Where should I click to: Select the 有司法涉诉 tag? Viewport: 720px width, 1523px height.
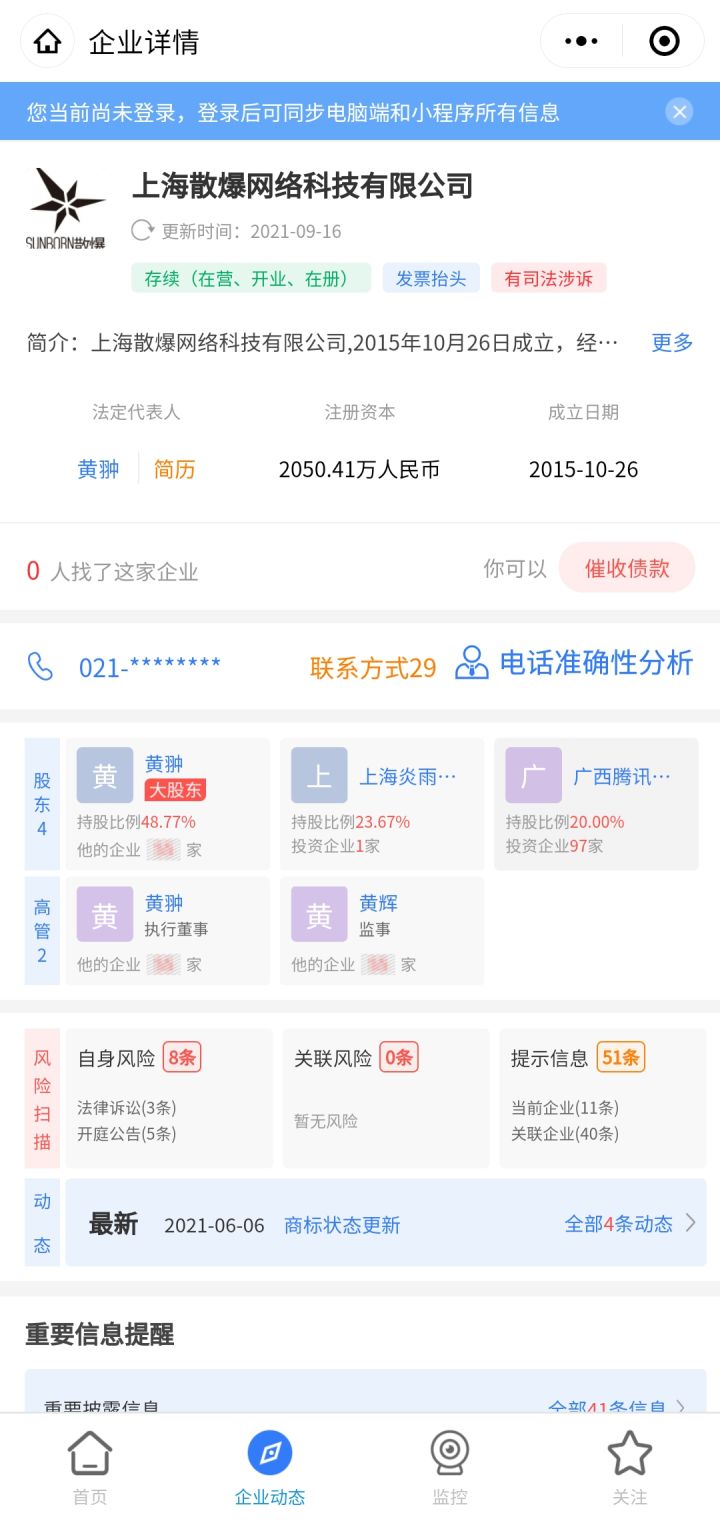549,278
